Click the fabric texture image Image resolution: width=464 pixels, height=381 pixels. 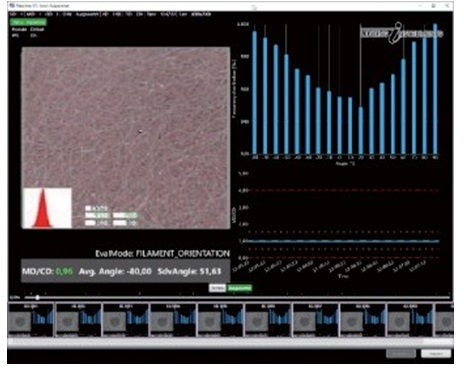(126, 138)
